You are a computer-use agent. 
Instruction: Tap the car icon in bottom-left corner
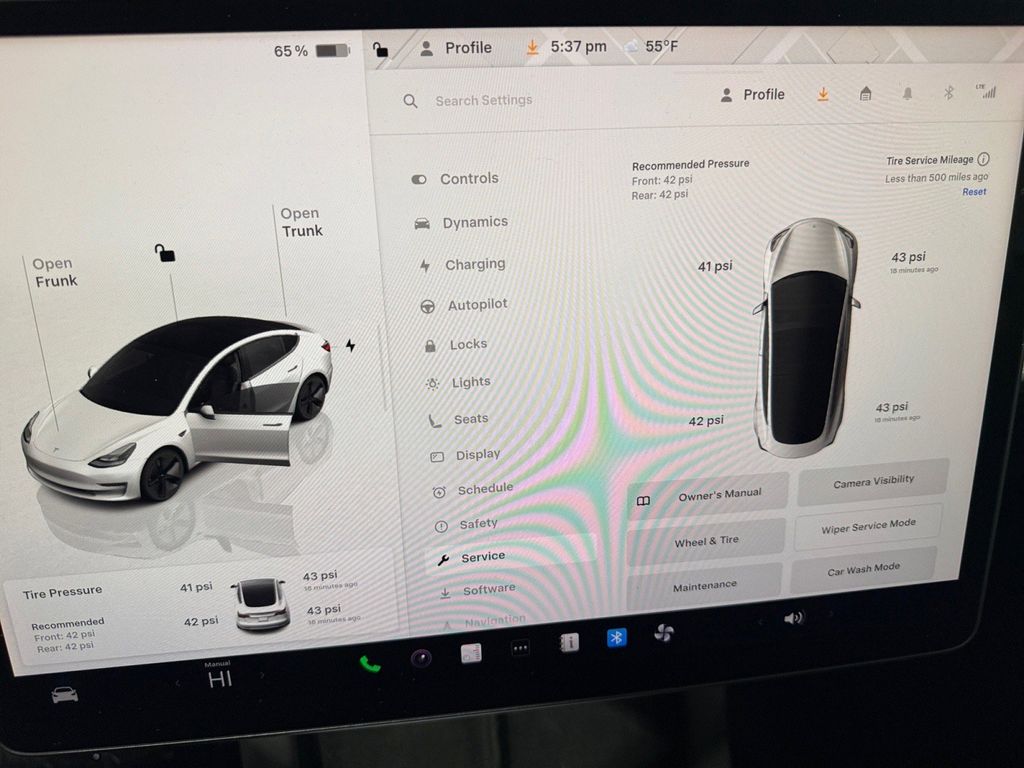coord(65,694)
